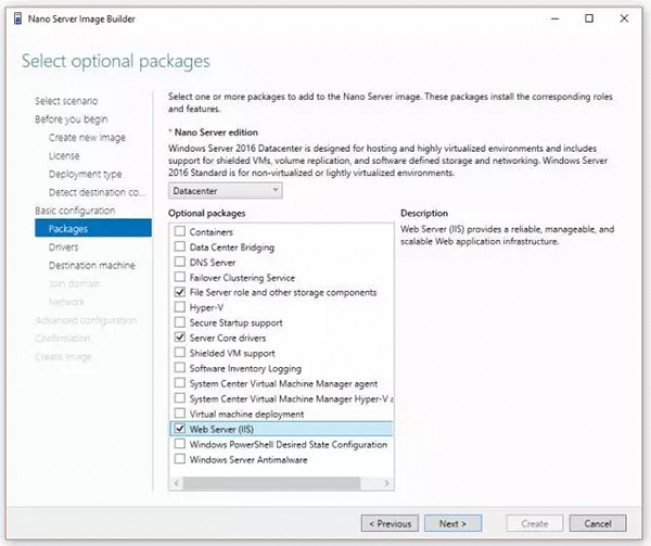This screenshot has height=546, width=651.
Task: Click the Select optional packages heading
Action: (116, 61)
